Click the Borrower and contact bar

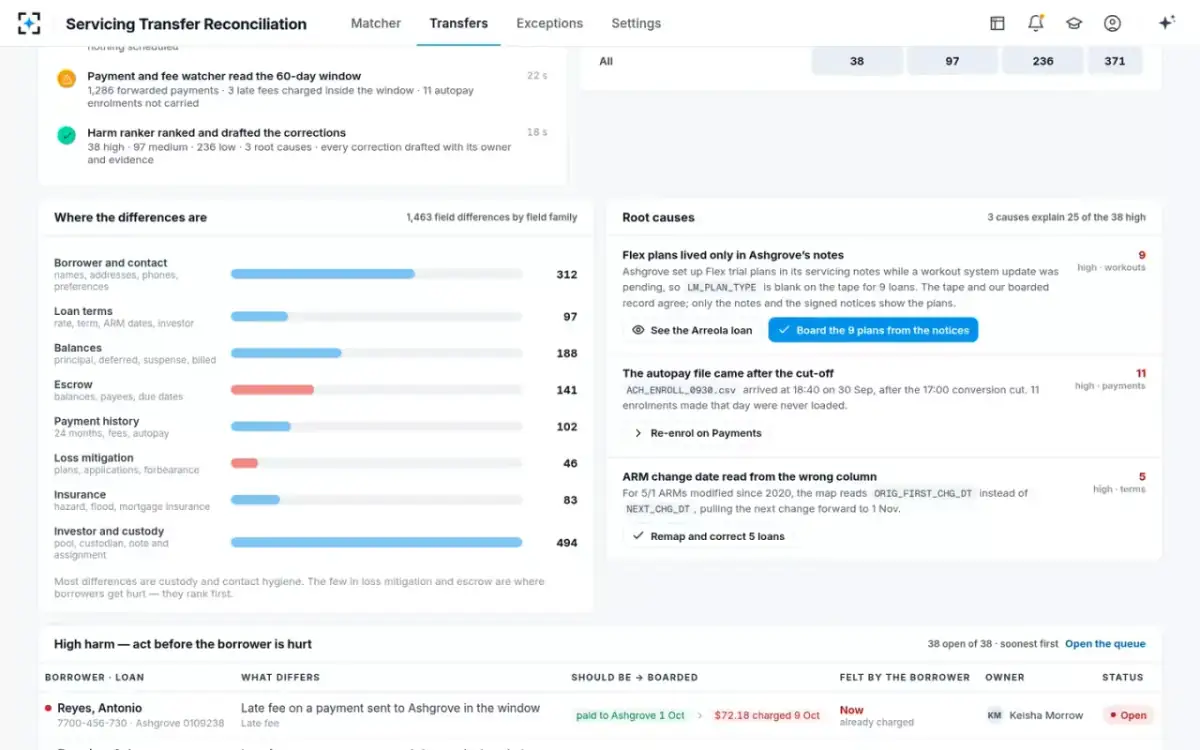[x=322, y=274]
